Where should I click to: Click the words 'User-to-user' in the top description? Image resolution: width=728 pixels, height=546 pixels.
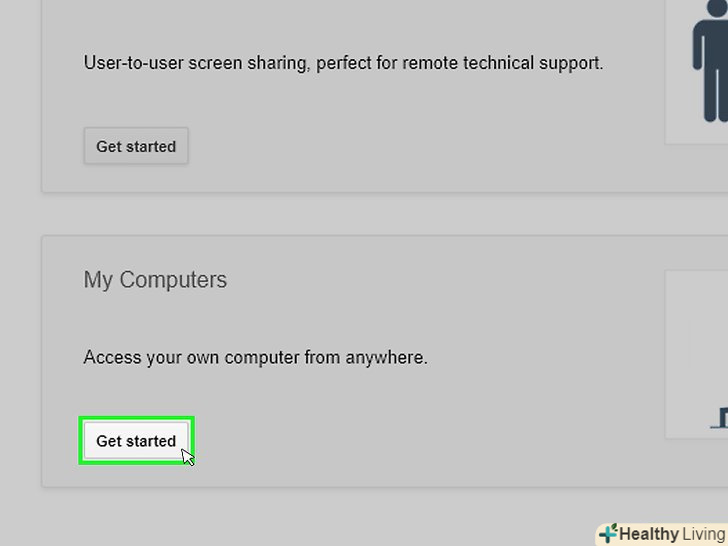pyautogui.click(x=130, y=63)
